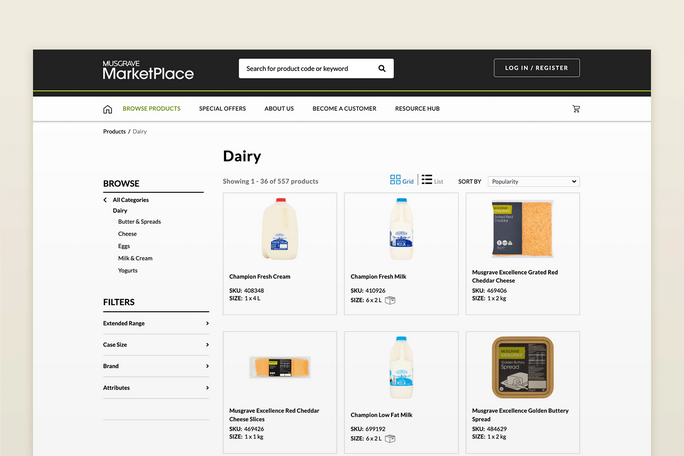Screen dimensions: 684x456
Task: Open the shopping cart icon
Action: pos(576,109)
